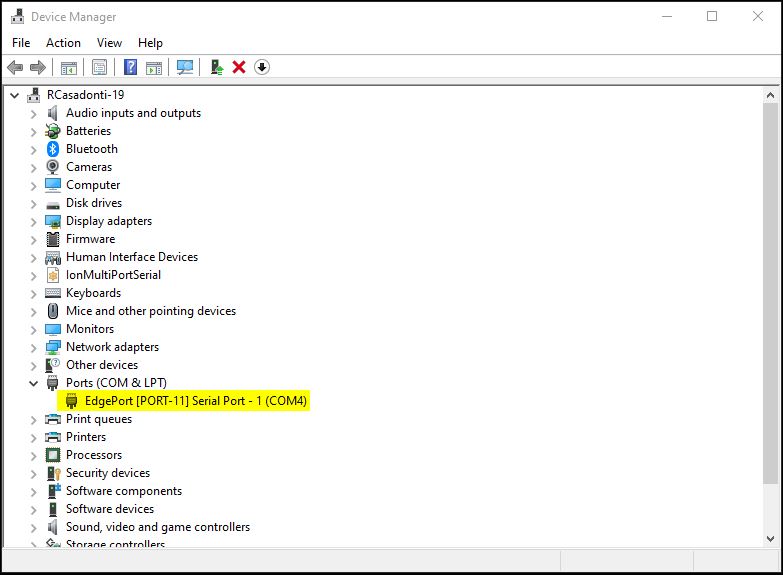Expand the Monitors category arrow
The width and height of the screenshot is (783, 575).
33,330
